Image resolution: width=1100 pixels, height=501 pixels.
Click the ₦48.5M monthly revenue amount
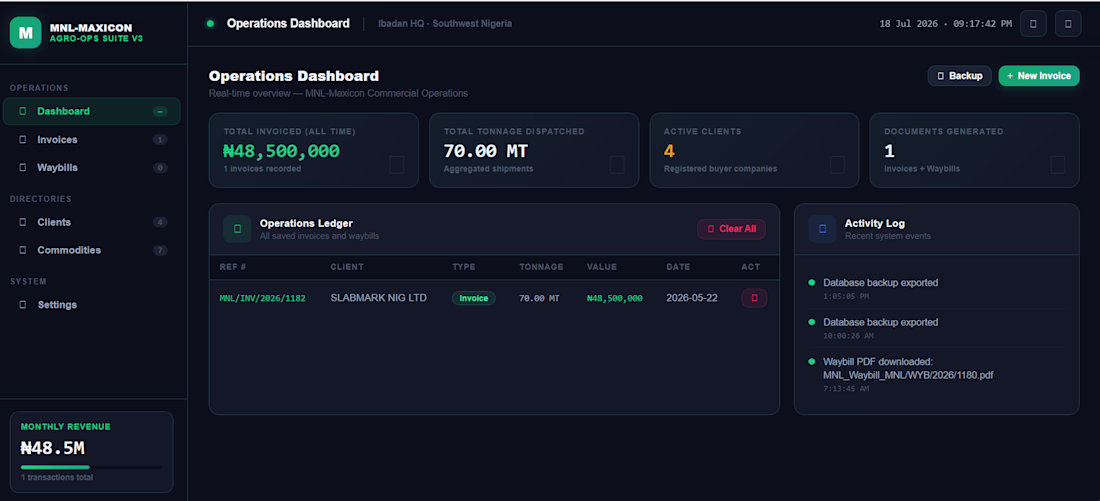coord(53,448)
